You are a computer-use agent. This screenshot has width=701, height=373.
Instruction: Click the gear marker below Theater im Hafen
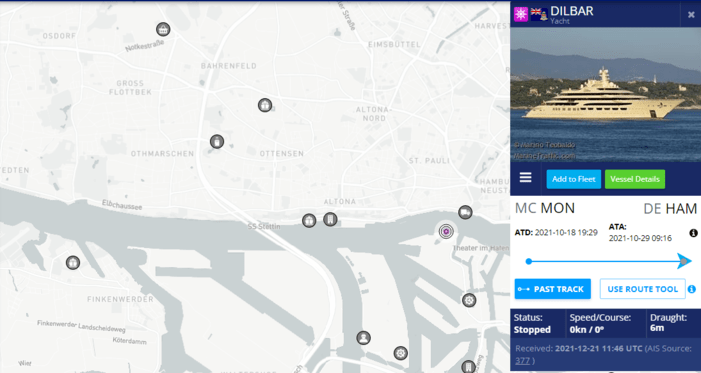click(x=469, y=300)
